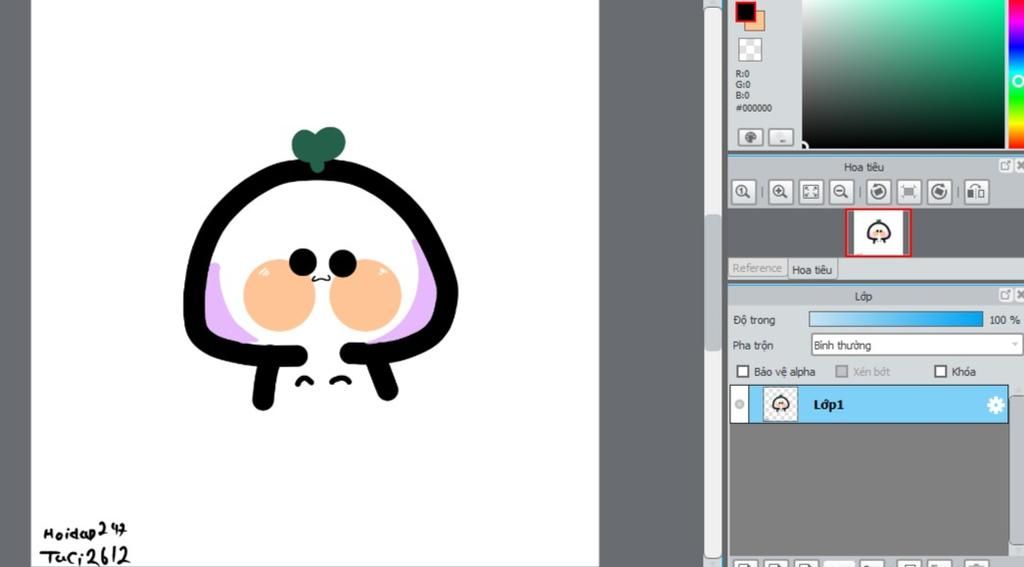
Task: Click the 100% zoom reset magnifier icon
Action: tap(743, 191)
